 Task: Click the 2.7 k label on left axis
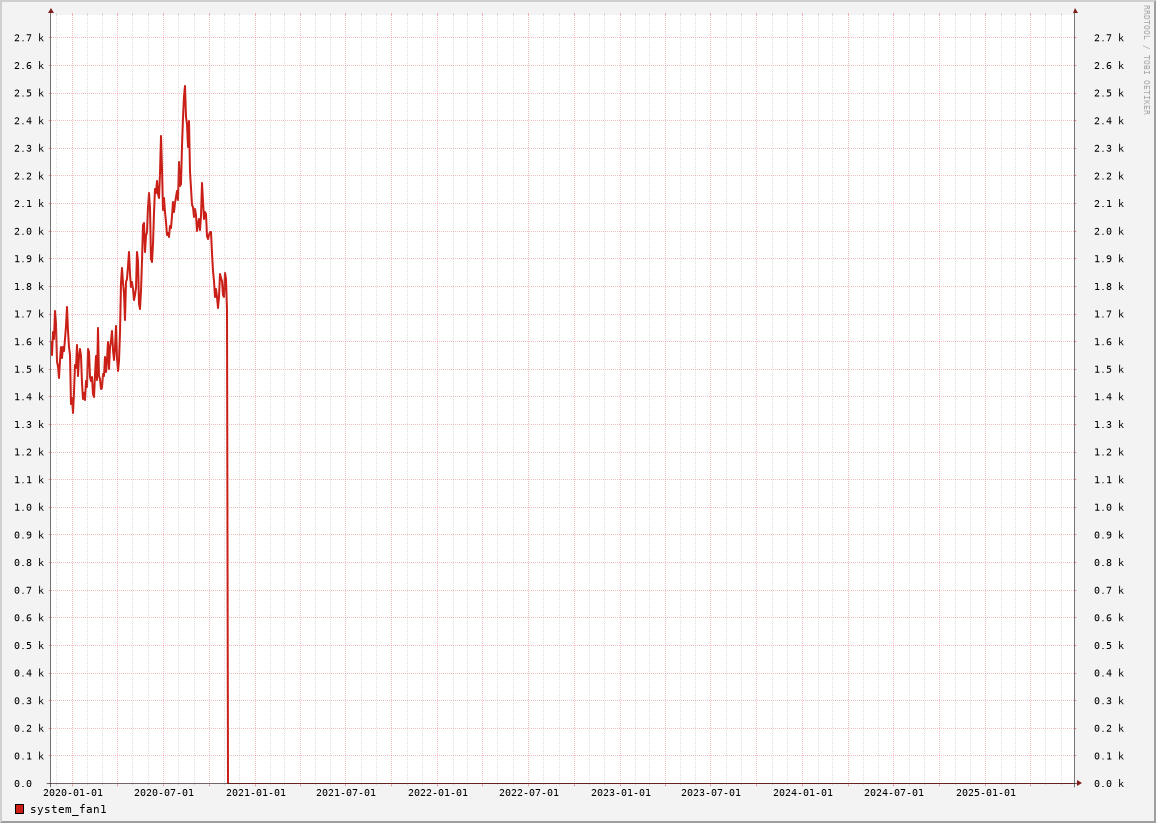29,38
